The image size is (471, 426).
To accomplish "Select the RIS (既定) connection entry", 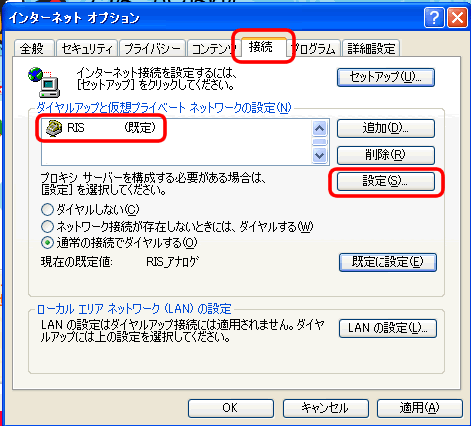I will [x=101, y=128].
